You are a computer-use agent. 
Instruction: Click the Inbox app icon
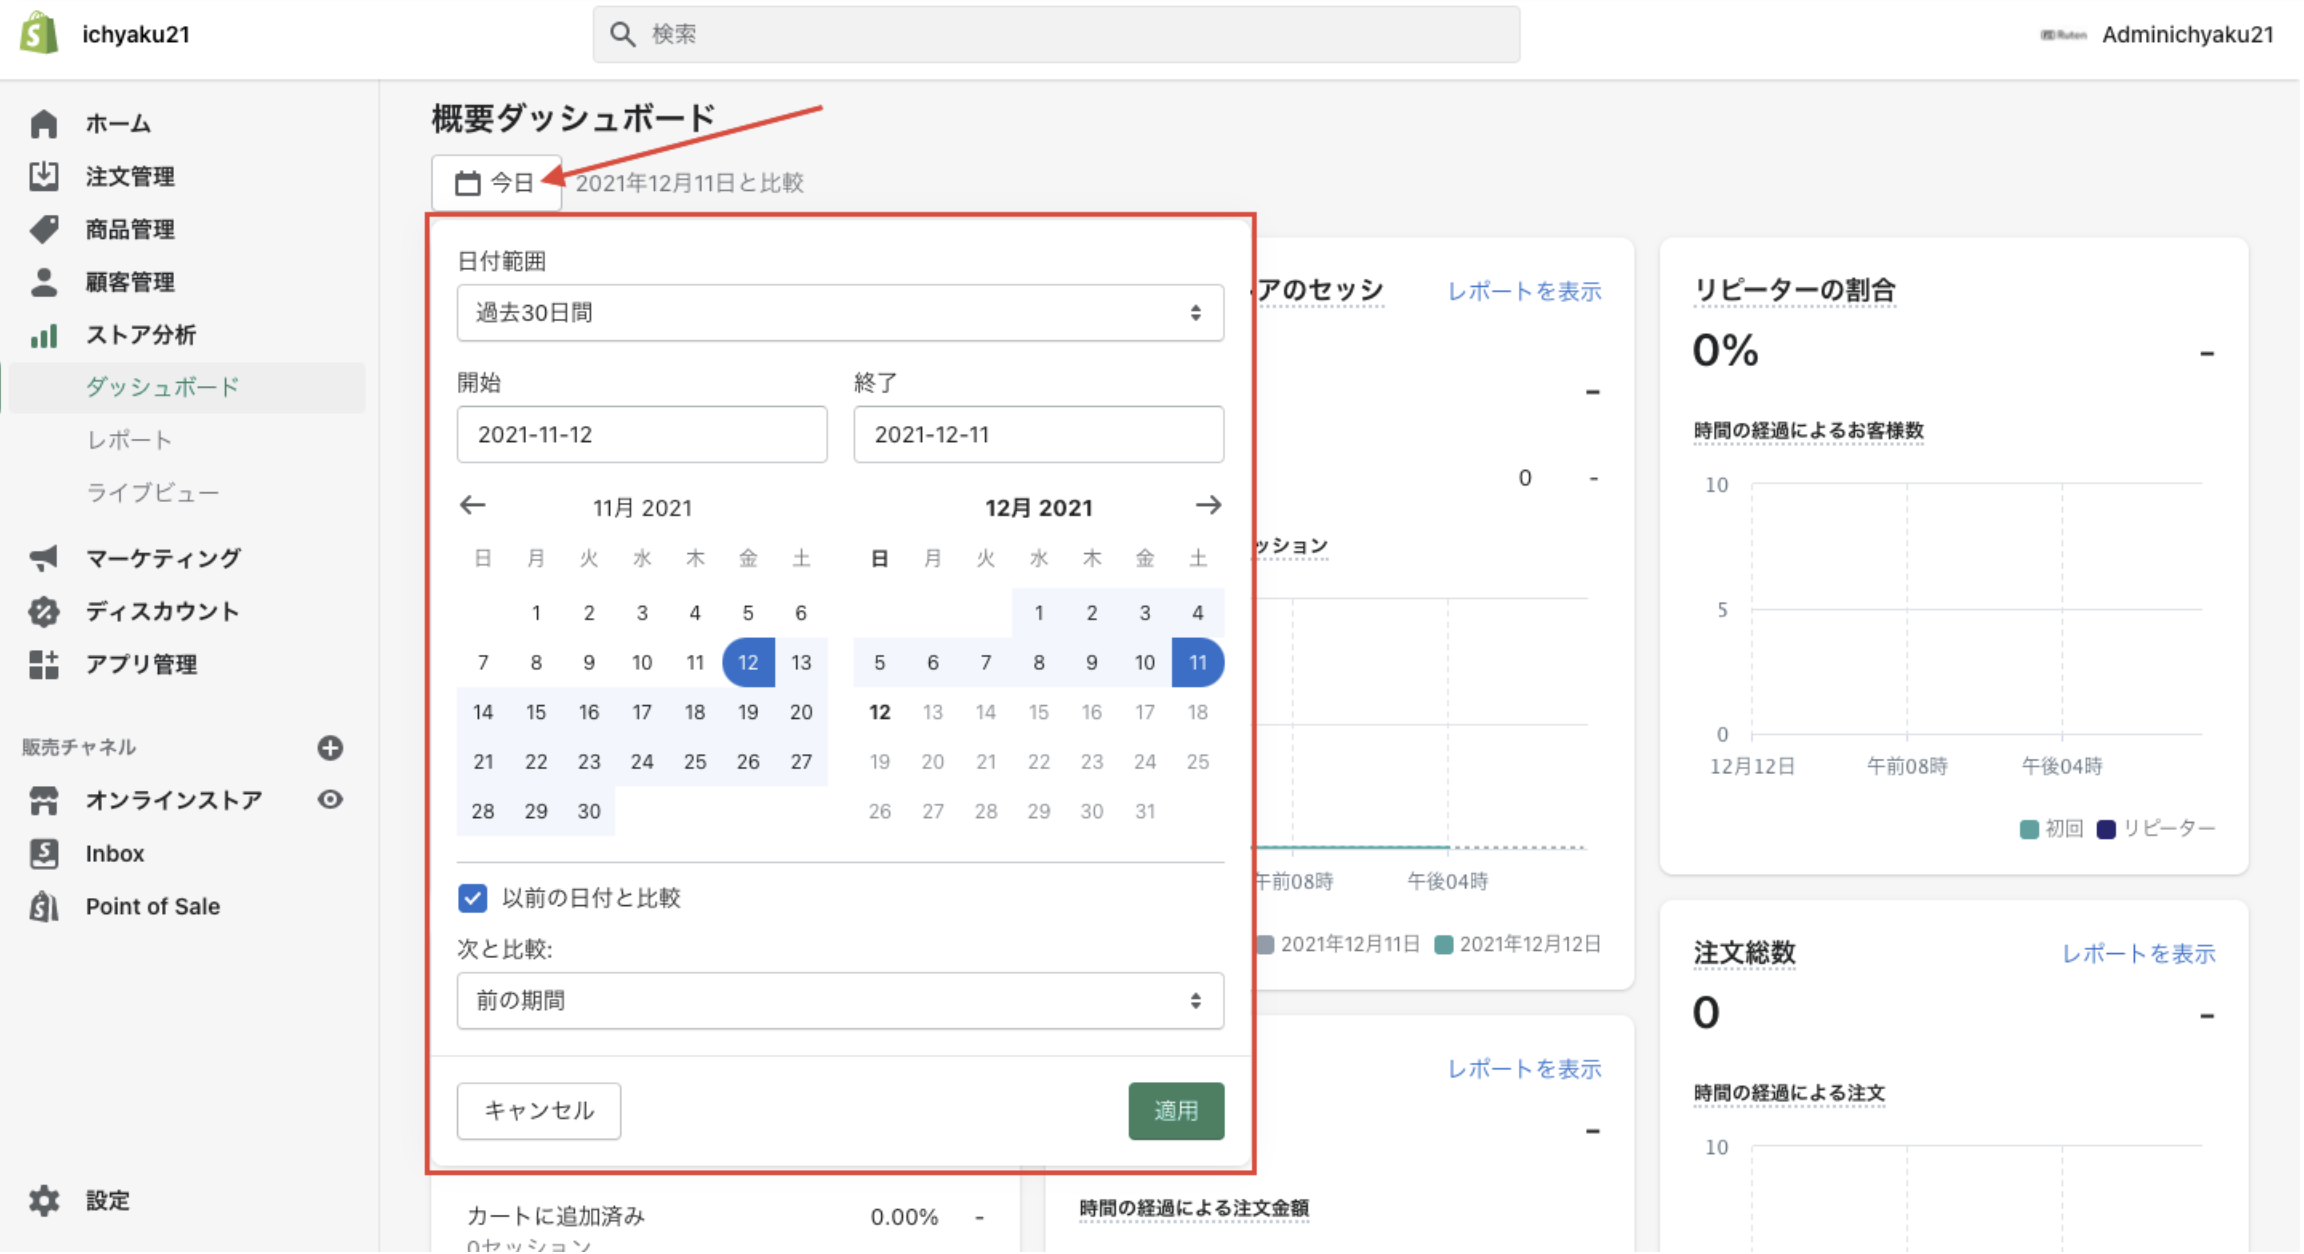[x=43, y=853]
